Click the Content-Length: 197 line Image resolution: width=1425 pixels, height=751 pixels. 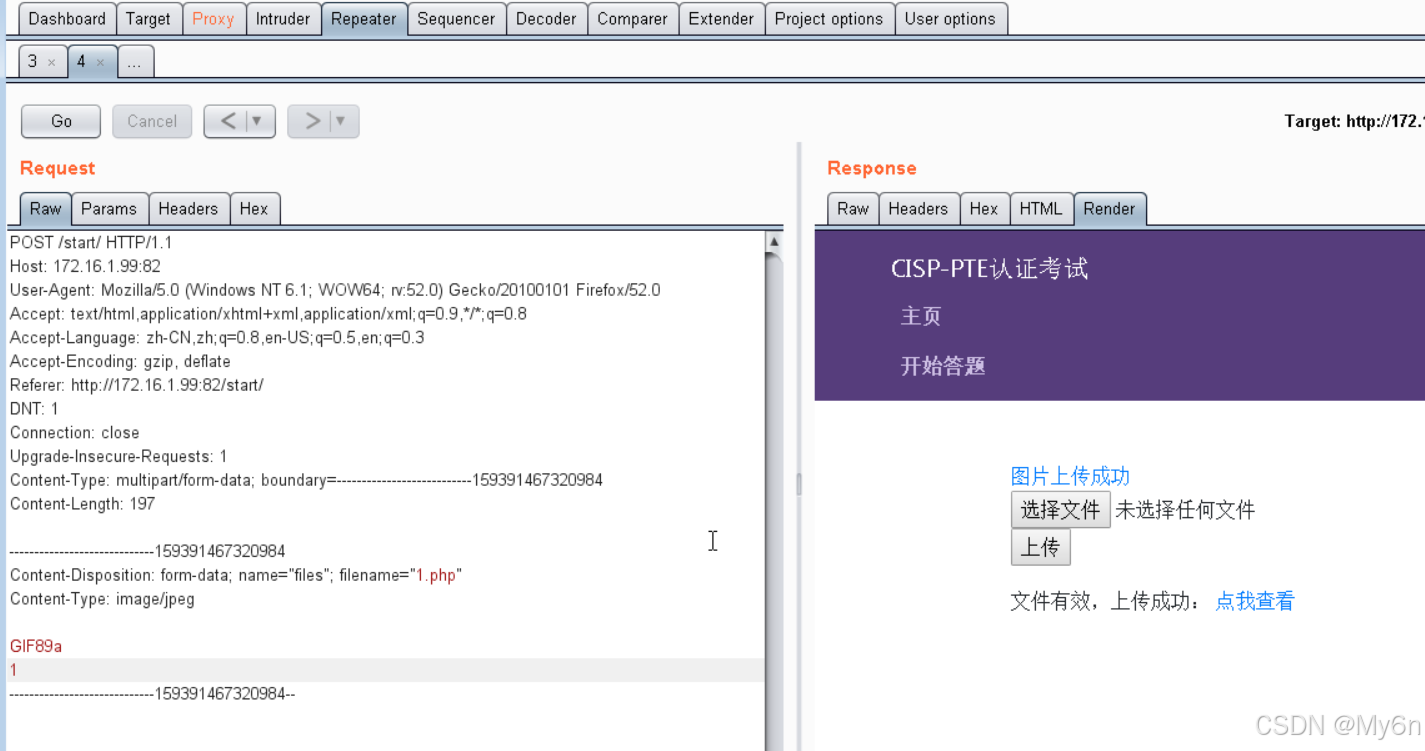pyautogui.click(x=83, y=504)
